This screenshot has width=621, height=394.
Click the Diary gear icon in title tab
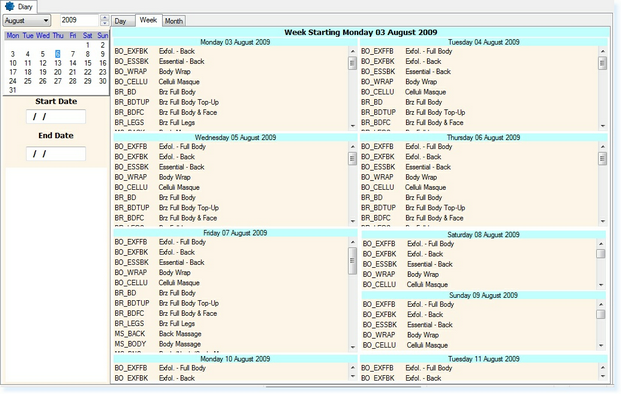pyautogui.click(x=10, y=6)
